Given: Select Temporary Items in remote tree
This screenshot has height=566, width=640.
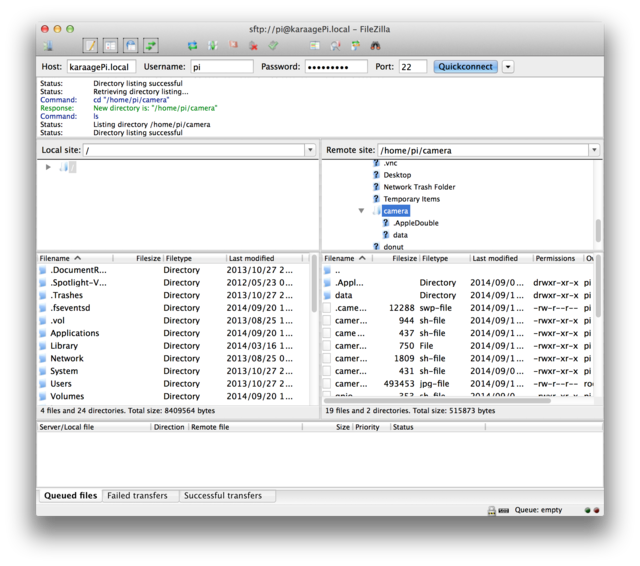Looking at the screenshot, I should pyautogui.click(x=411, y=199).
